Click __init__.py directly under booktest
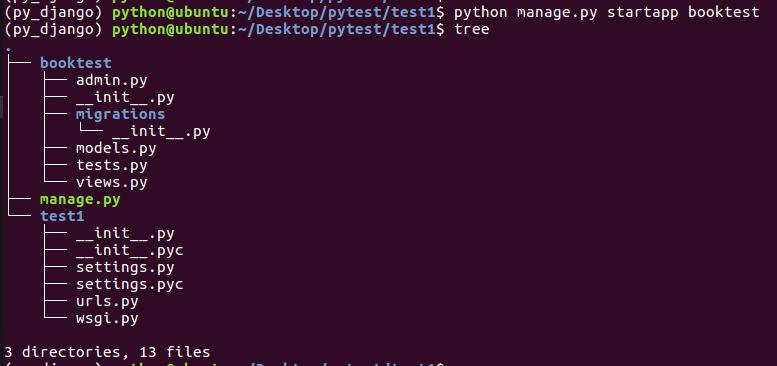Screen dimensions: 777x366 coord(125,98)
